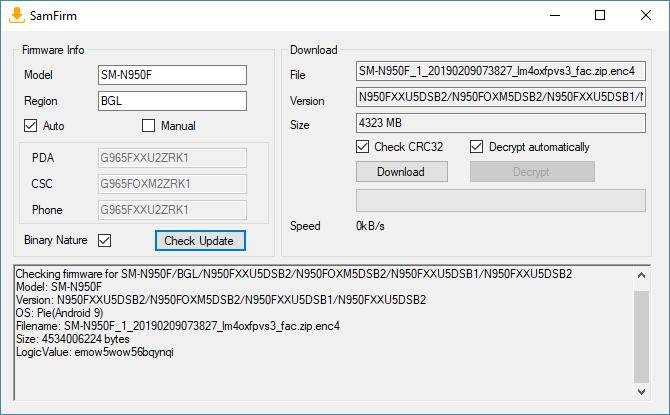Toggle the Binary Nature checkbox

point(104,240)
